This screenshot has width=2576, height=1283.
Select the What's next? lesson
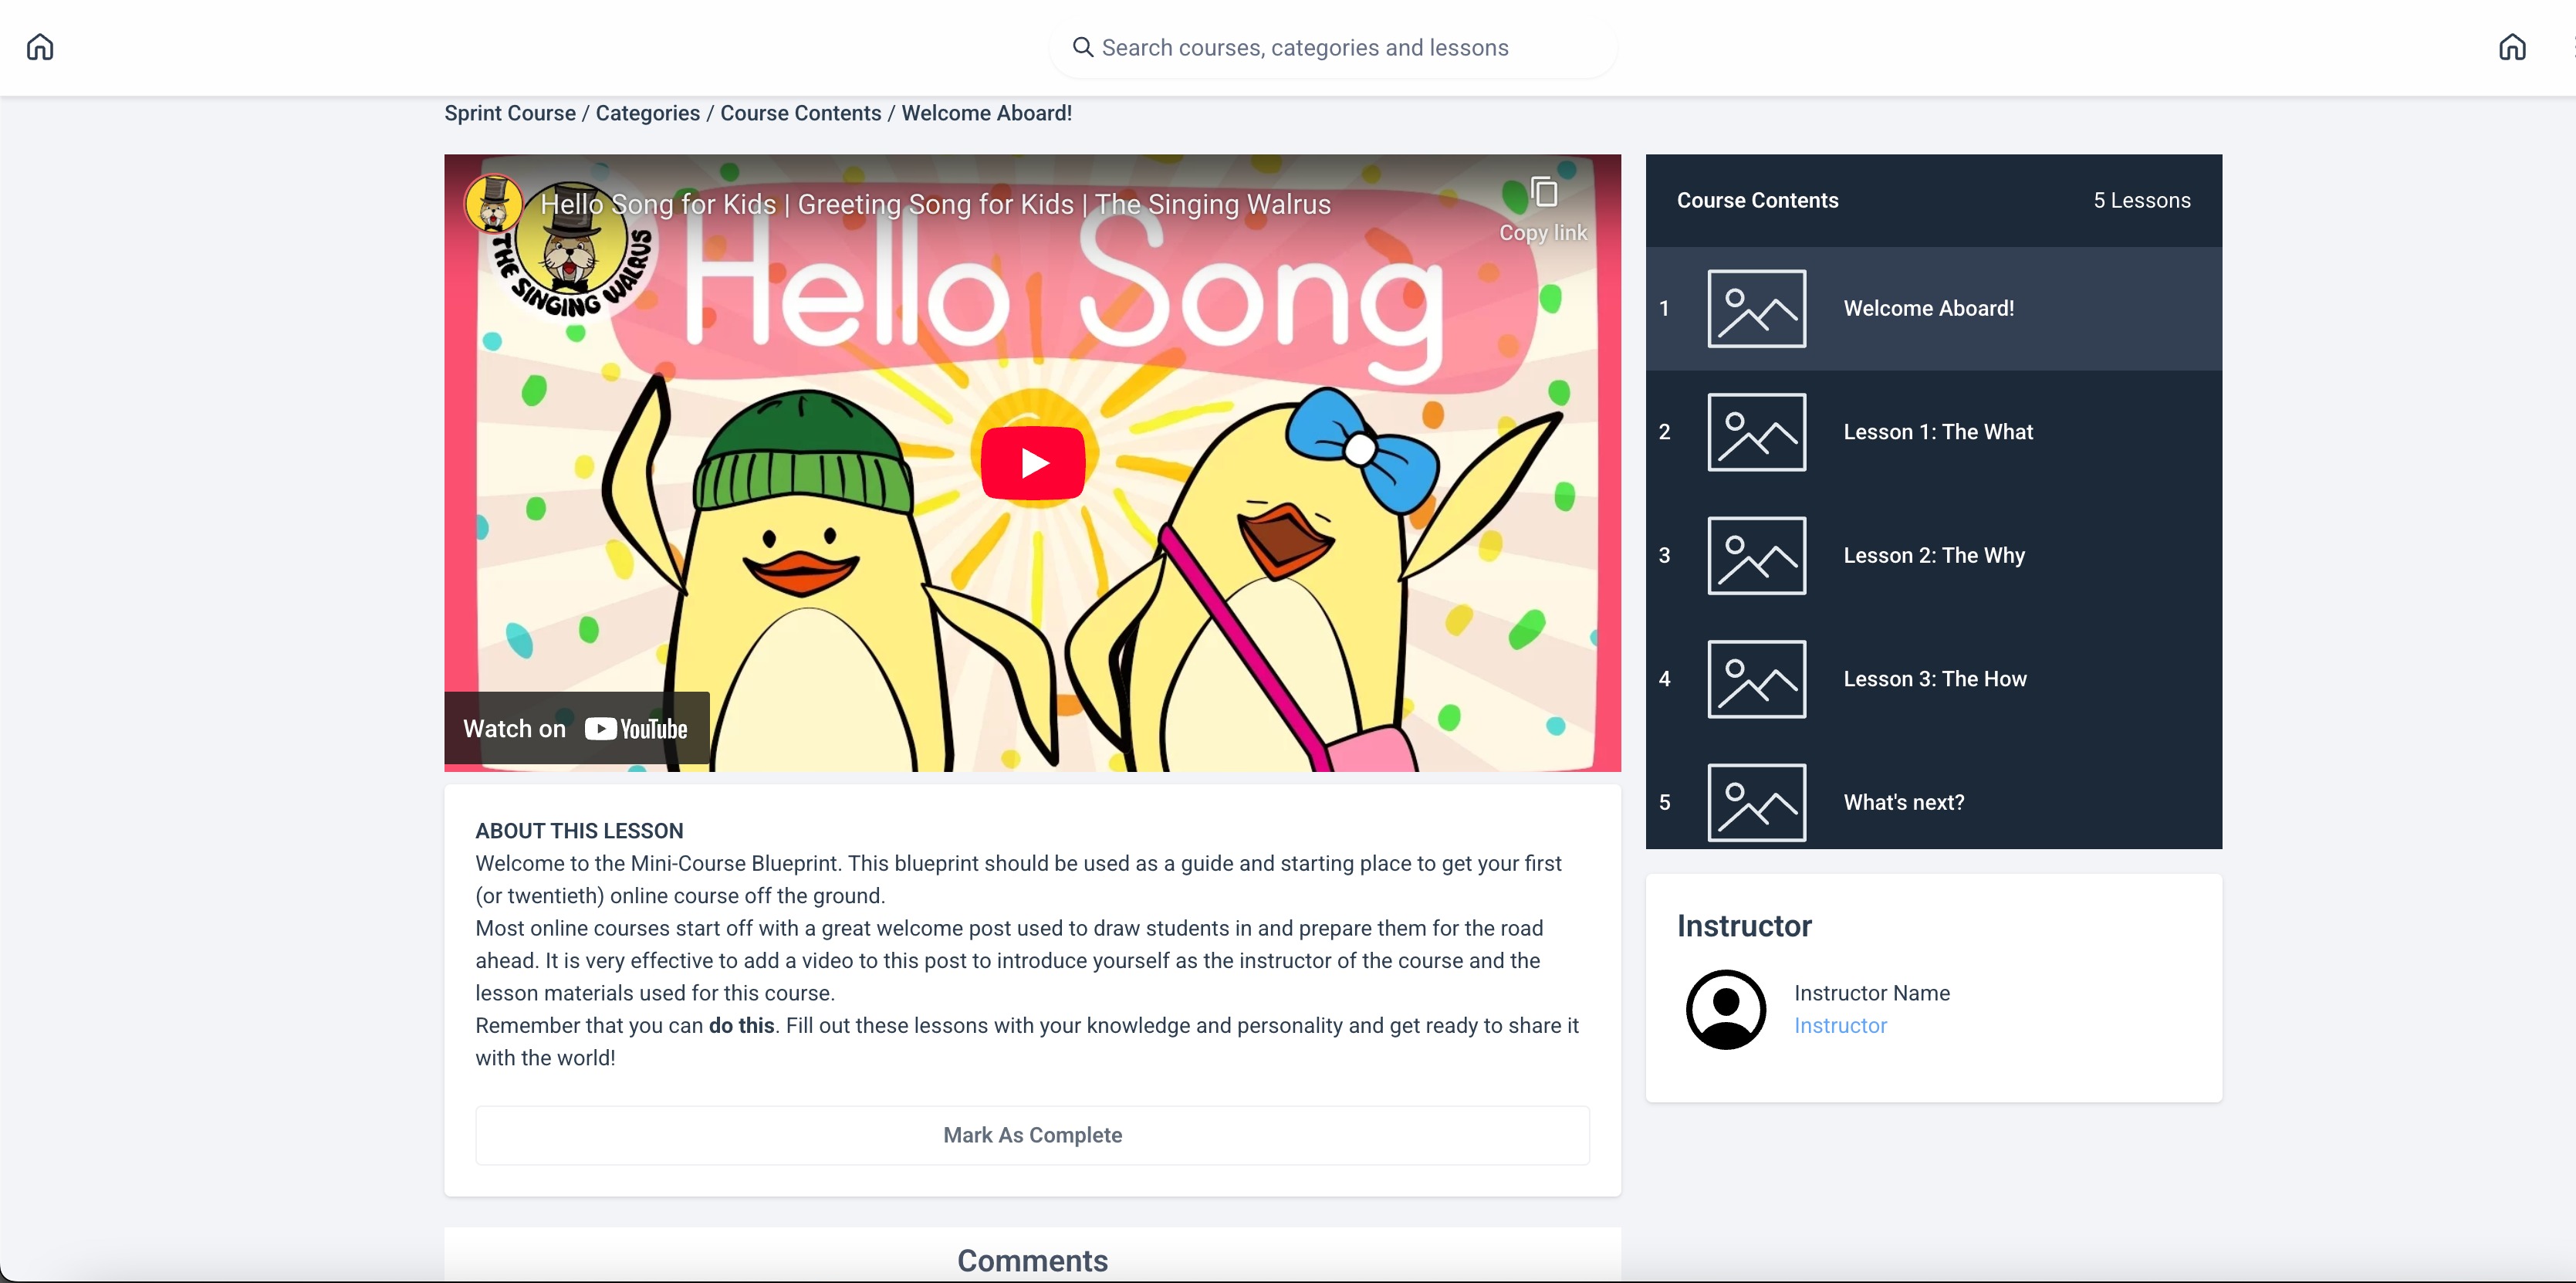(x=1903, y=802)
